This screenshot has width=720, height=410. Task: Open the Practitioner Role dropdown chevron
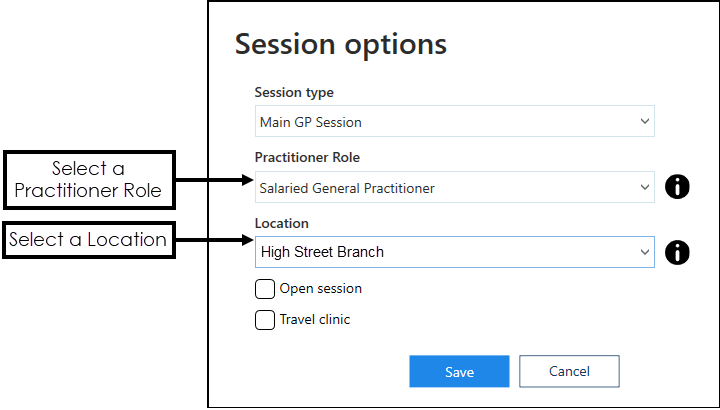click(643, 187)
